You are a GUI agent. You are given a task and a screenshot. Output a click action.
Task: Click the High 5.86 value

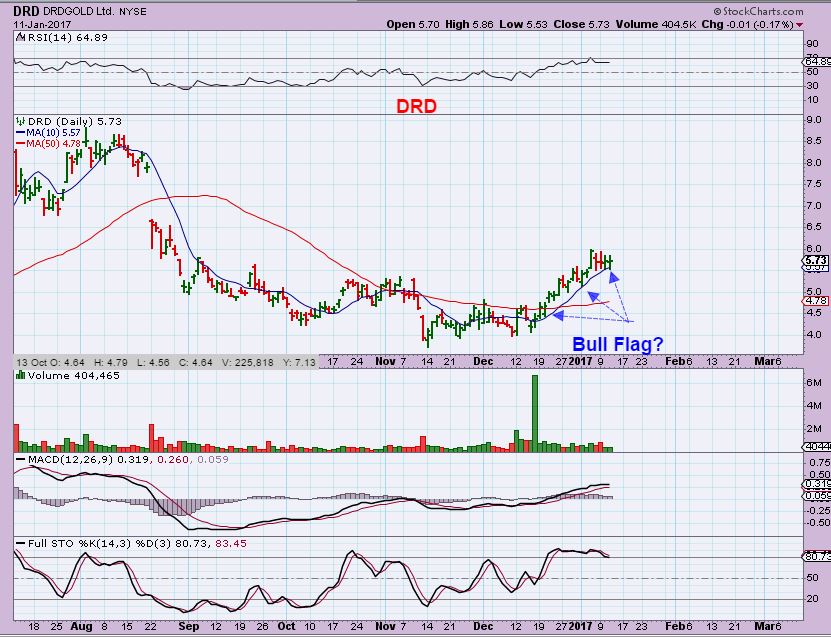tap(469, 24)
